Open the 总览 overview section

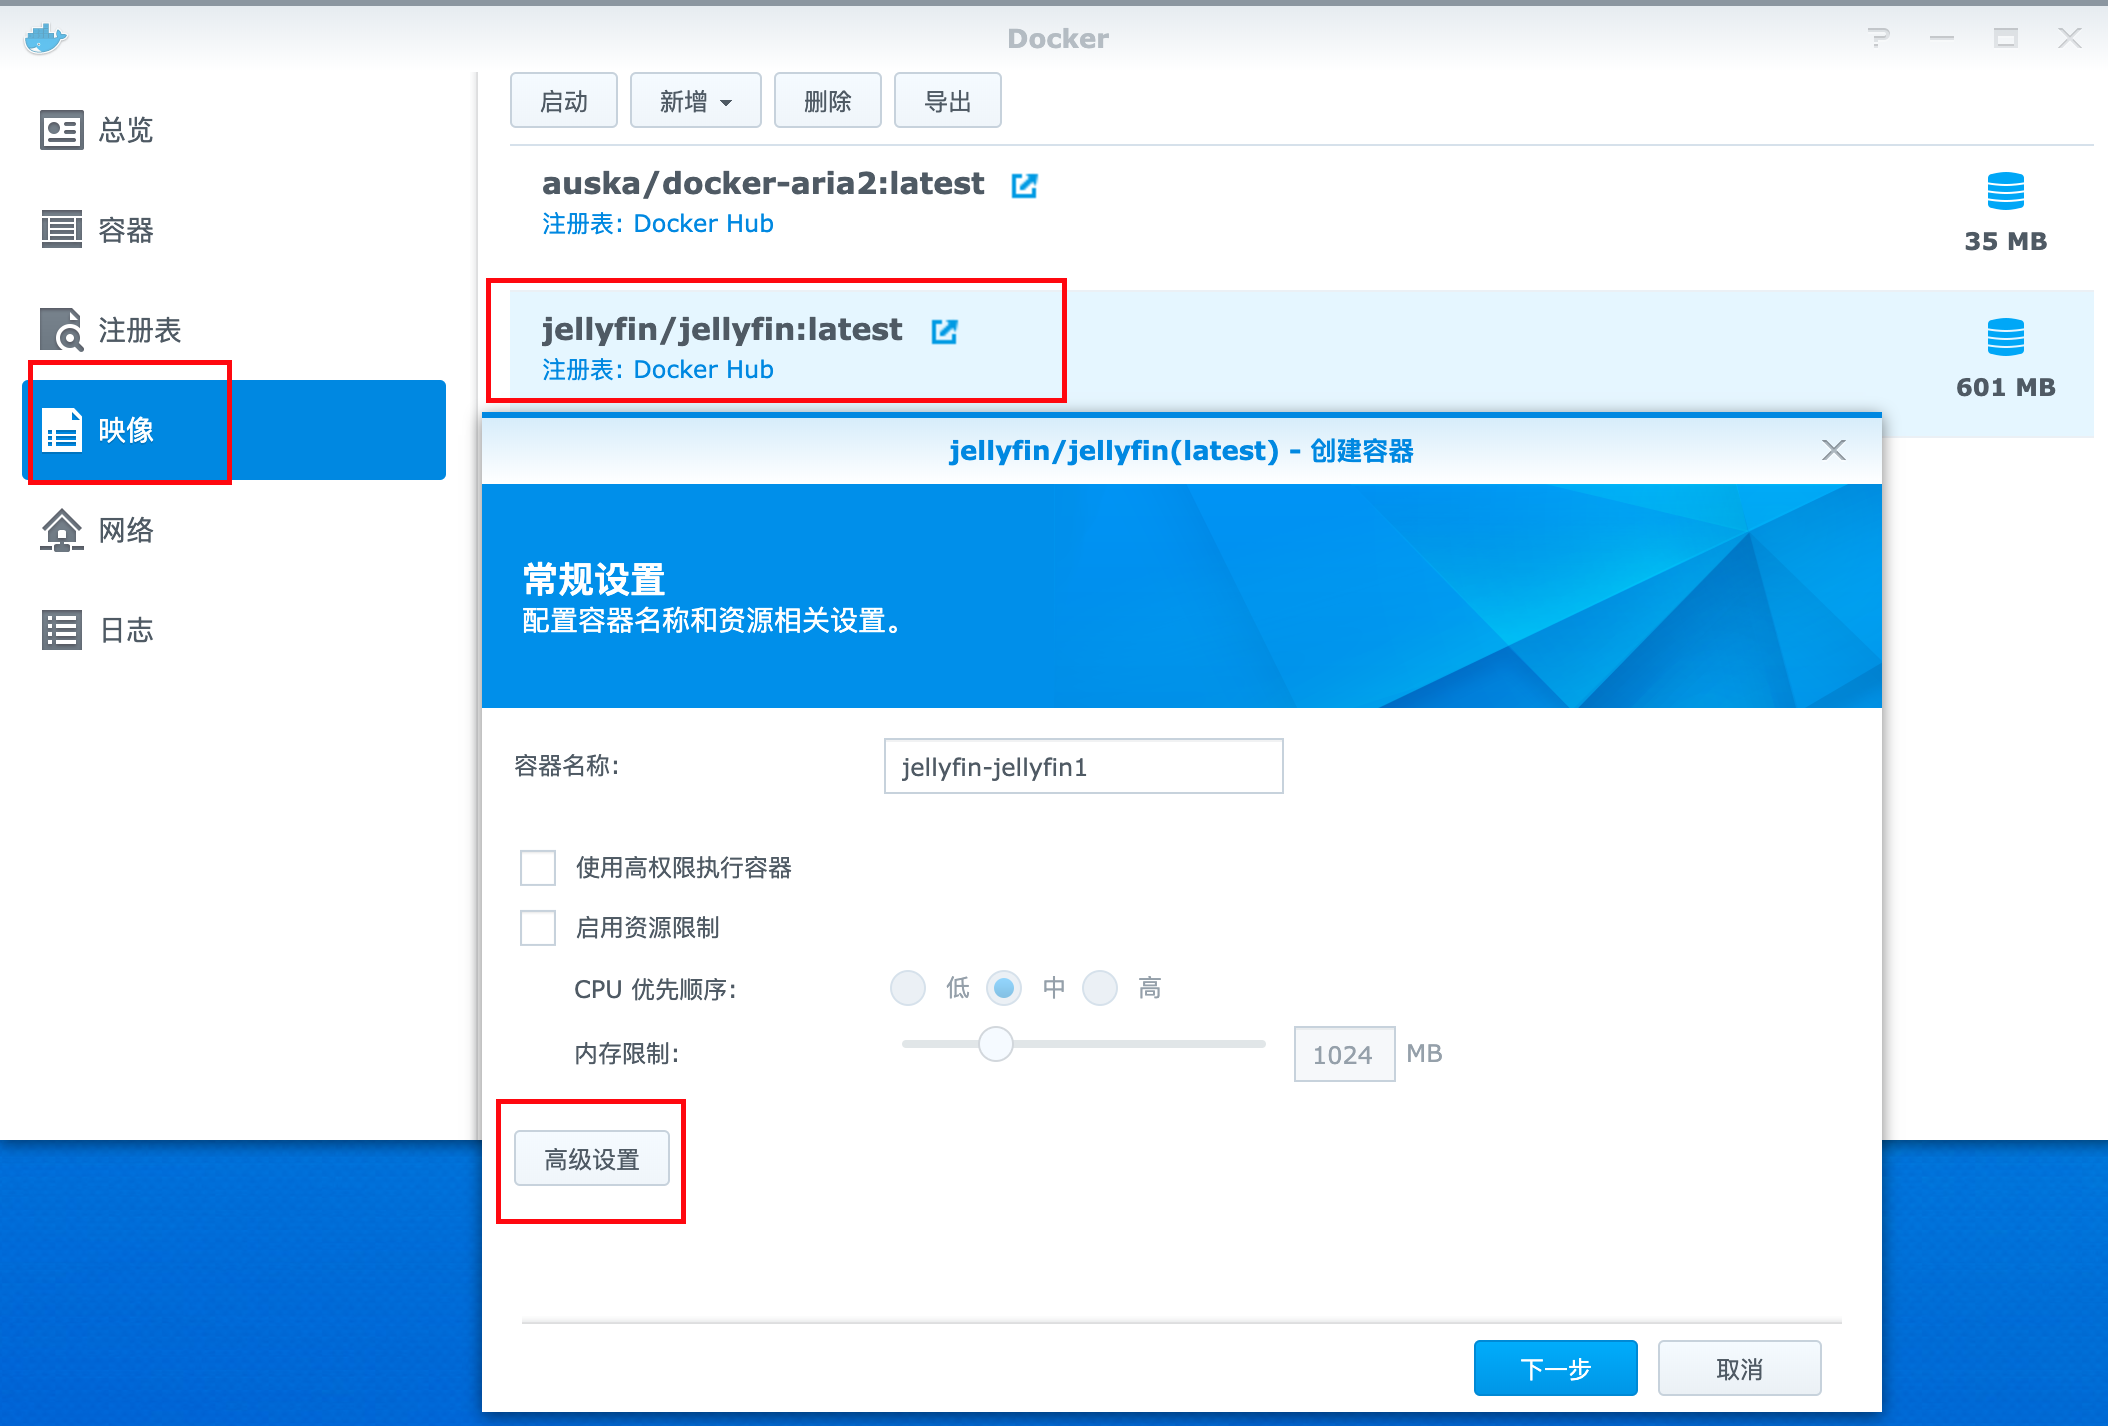coord(234,130)
